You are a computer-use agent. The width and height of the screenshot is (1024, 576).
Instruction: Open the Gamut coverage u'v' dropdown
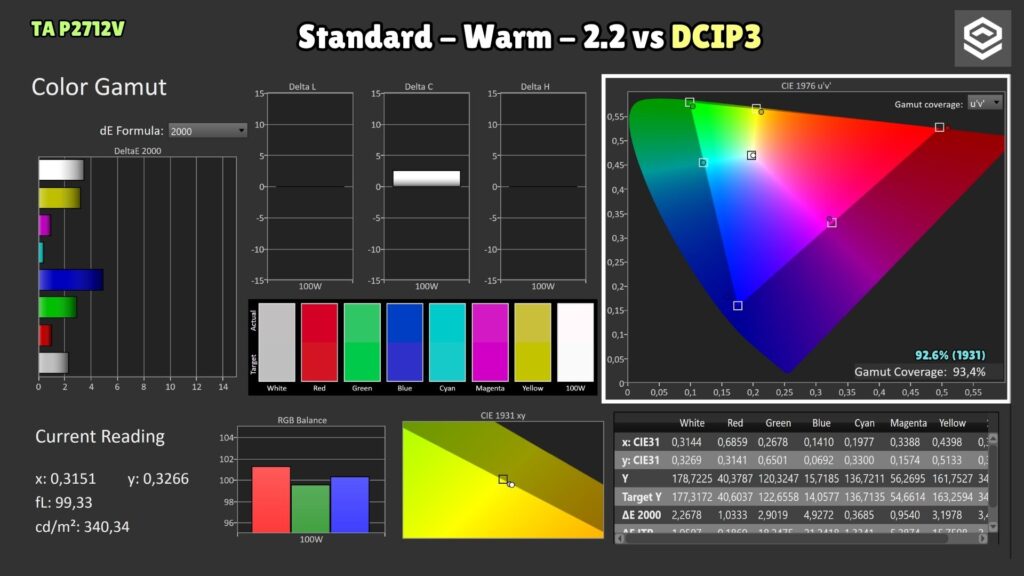984,103
